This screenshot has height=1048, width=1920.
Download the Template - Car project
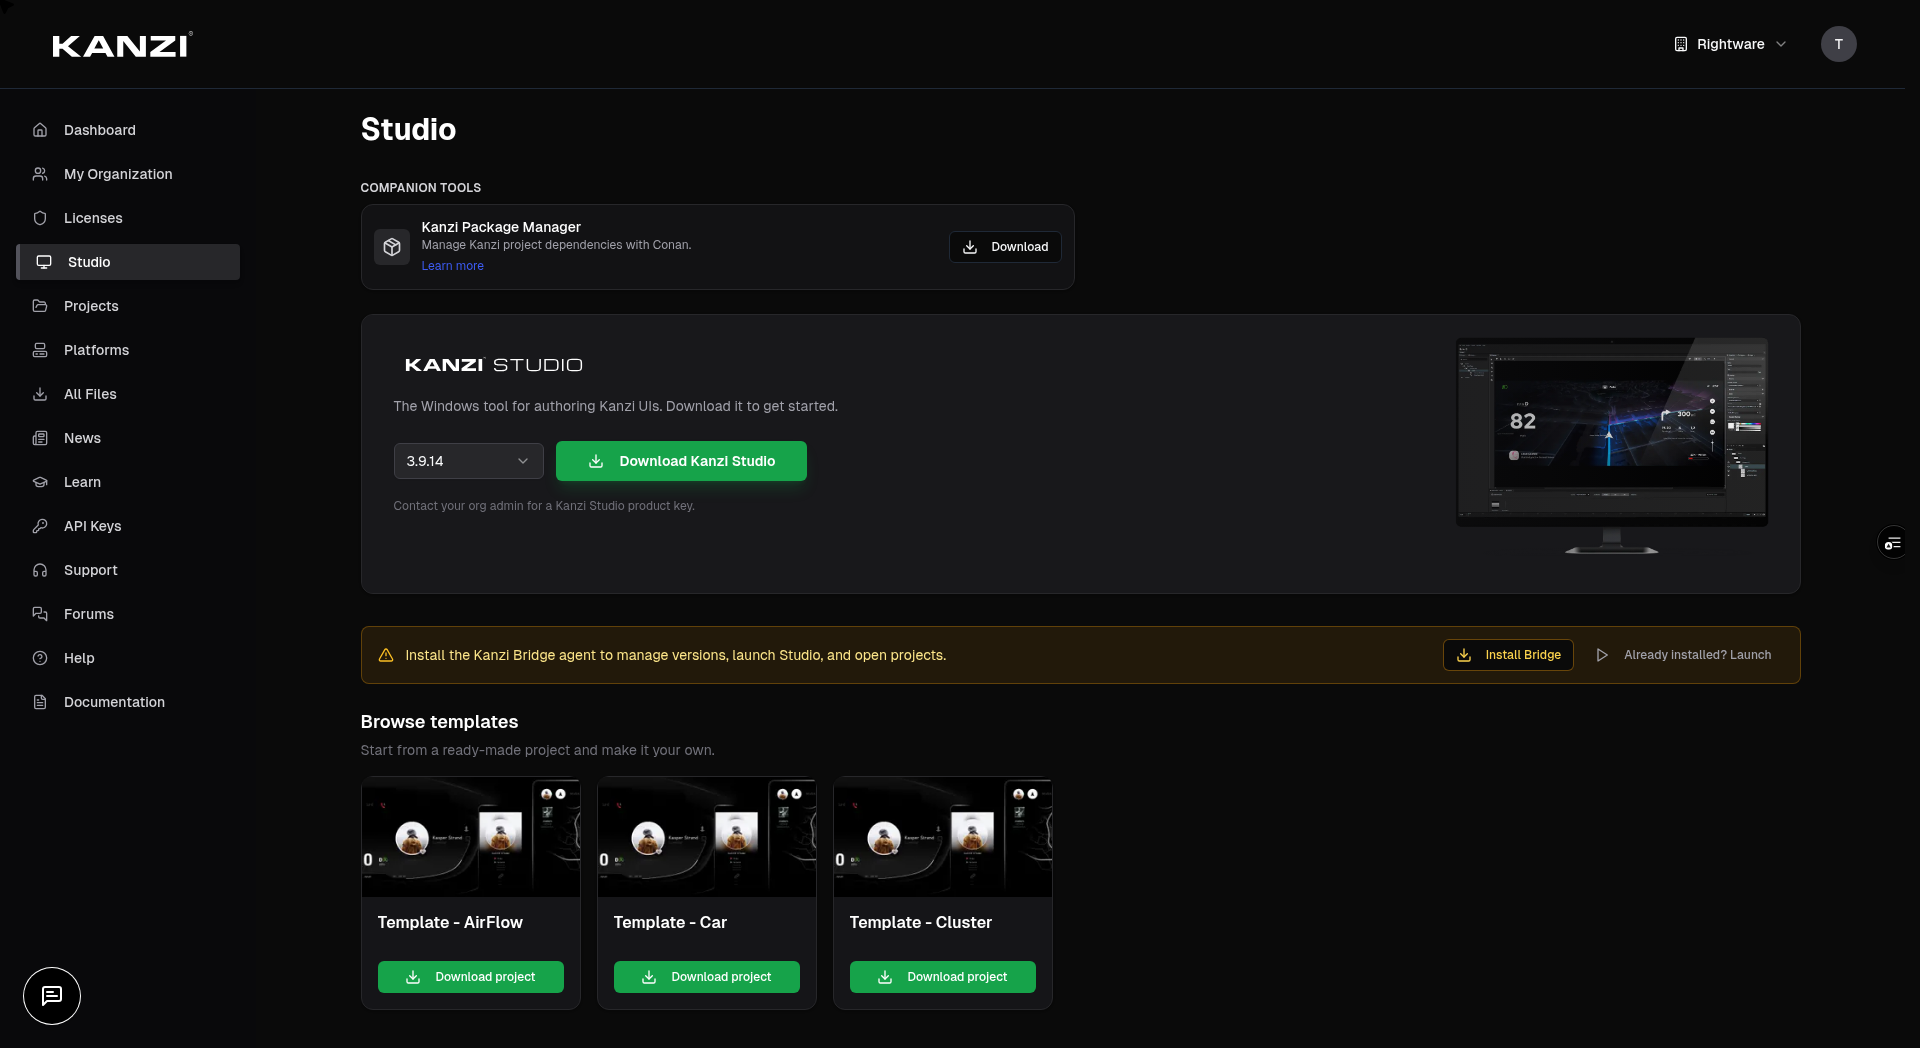click(x=707, y=977)
